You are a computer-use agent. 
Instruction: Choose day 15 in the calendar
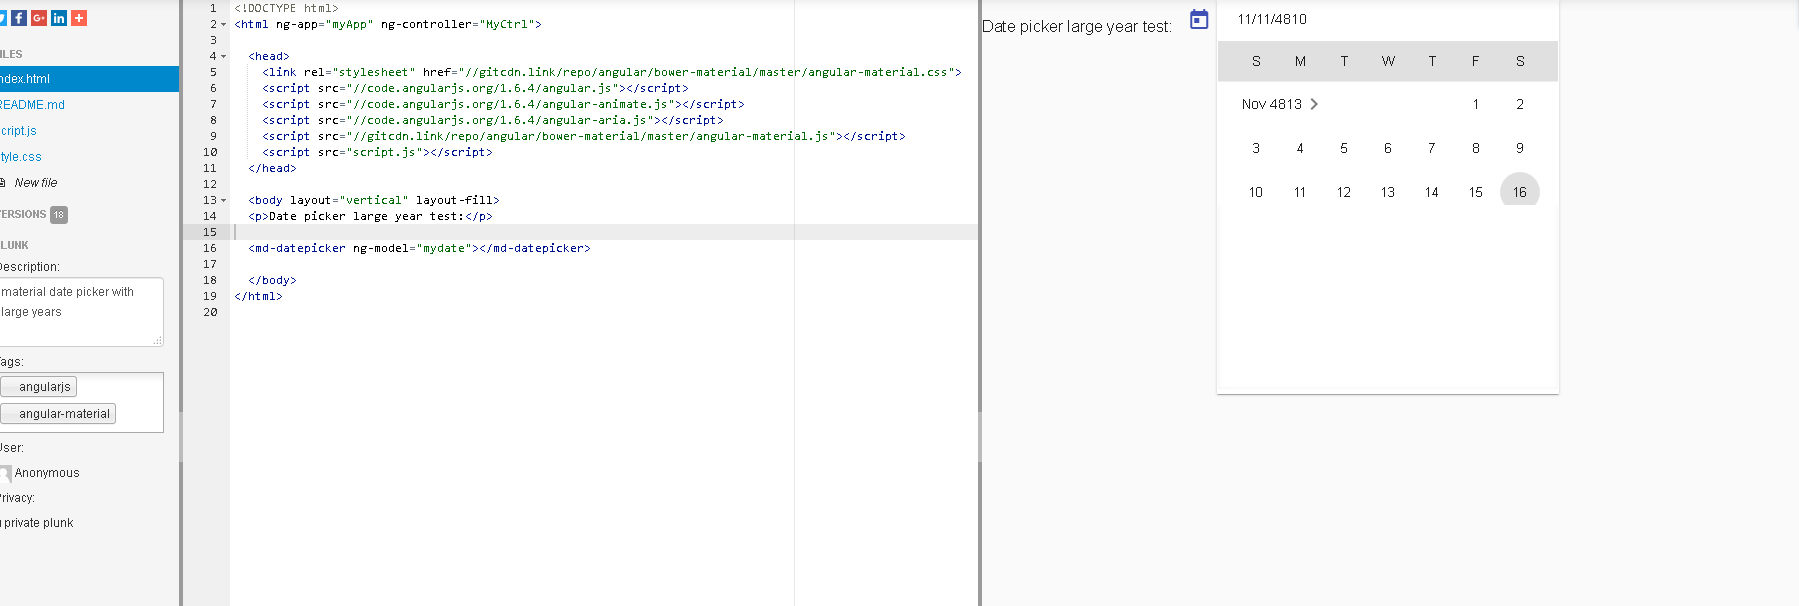click(x=1476, y=192)
